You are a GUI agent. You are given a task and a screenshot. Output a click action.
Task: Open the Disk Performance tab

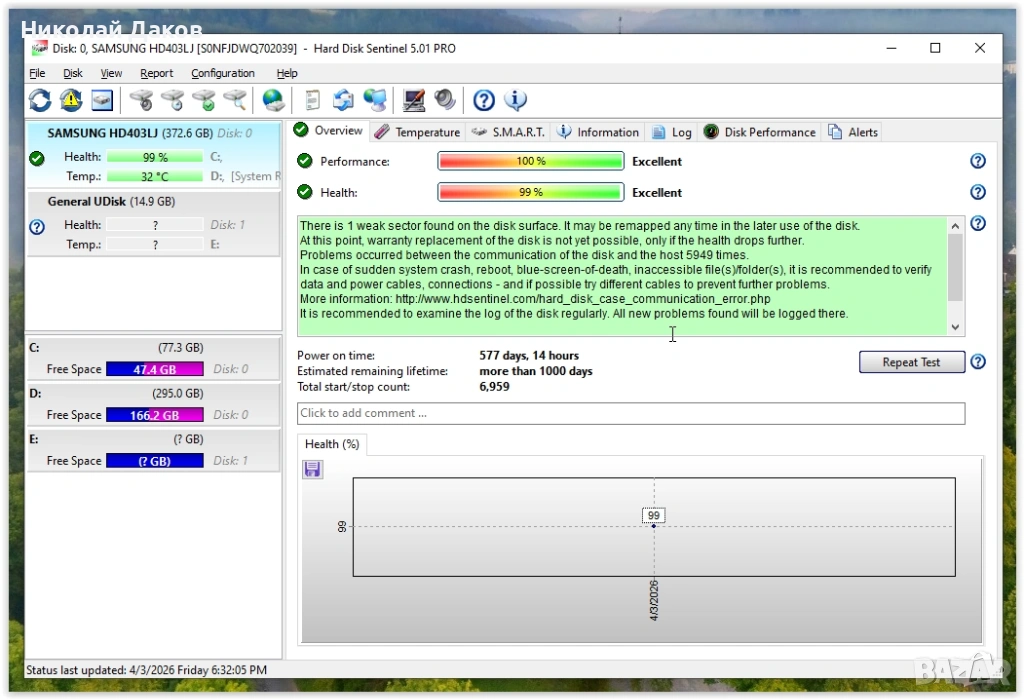[x=759, y=132]
